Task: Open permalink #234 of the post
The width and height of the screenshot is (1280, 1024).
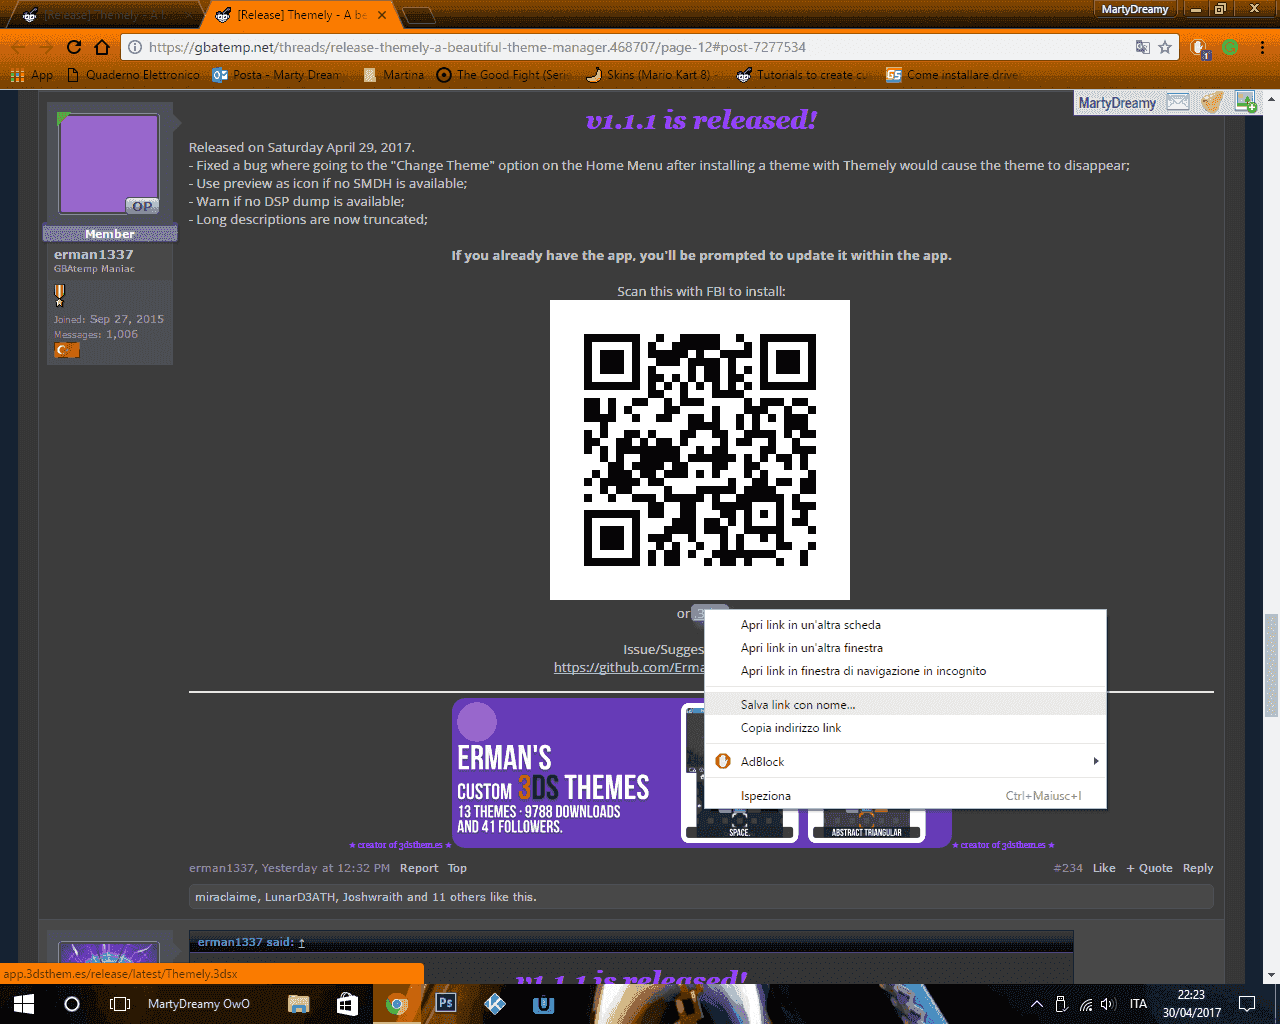Action: (x=1068, y=868)
